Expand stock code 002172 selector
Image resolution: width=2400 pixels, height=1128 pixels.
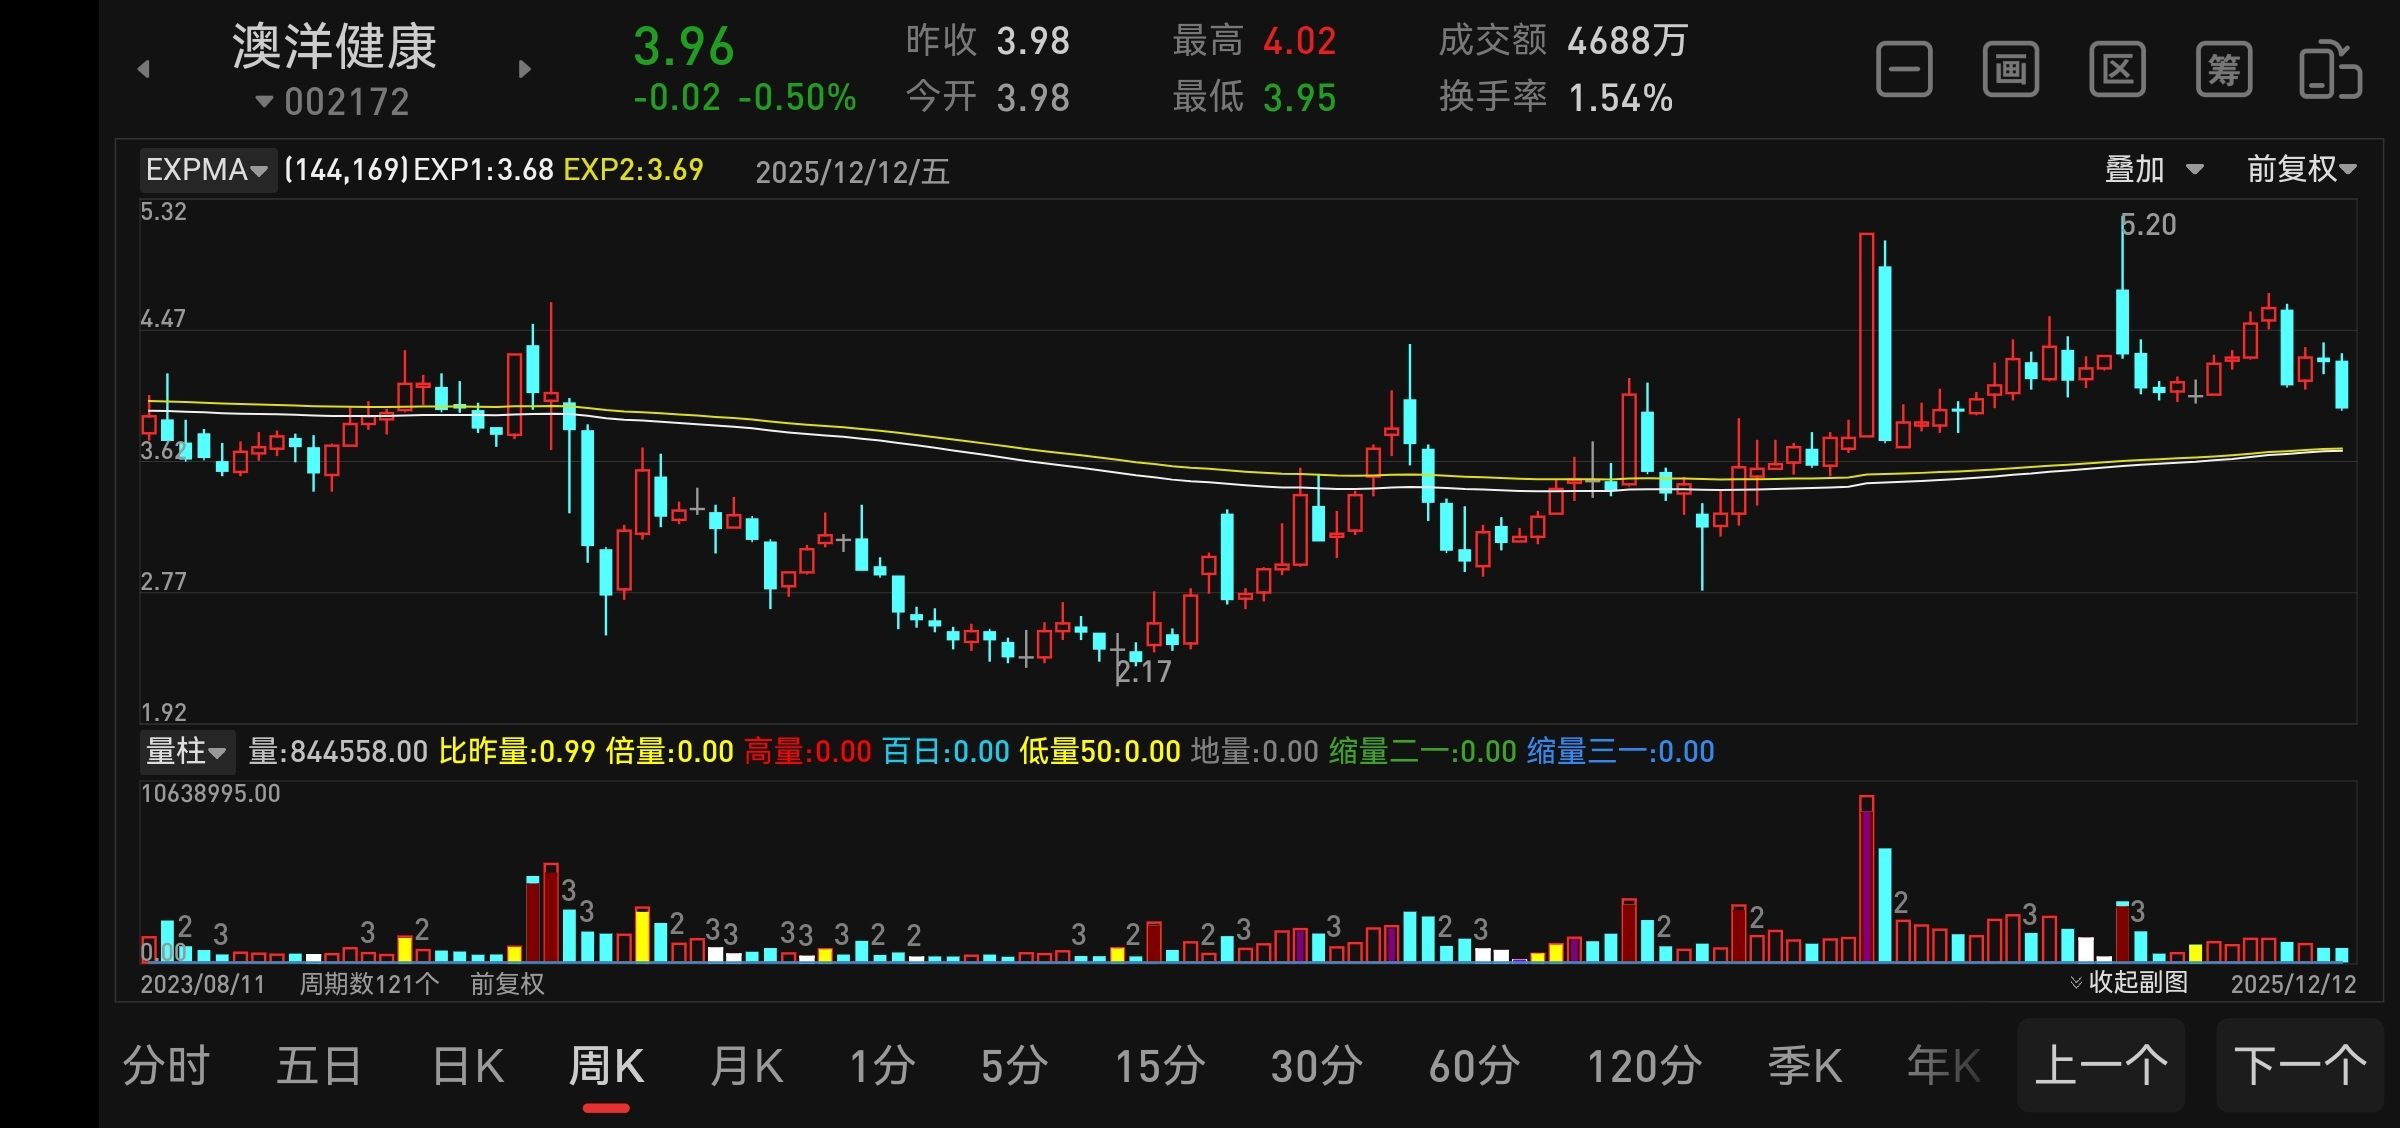(x=333, y=102)
